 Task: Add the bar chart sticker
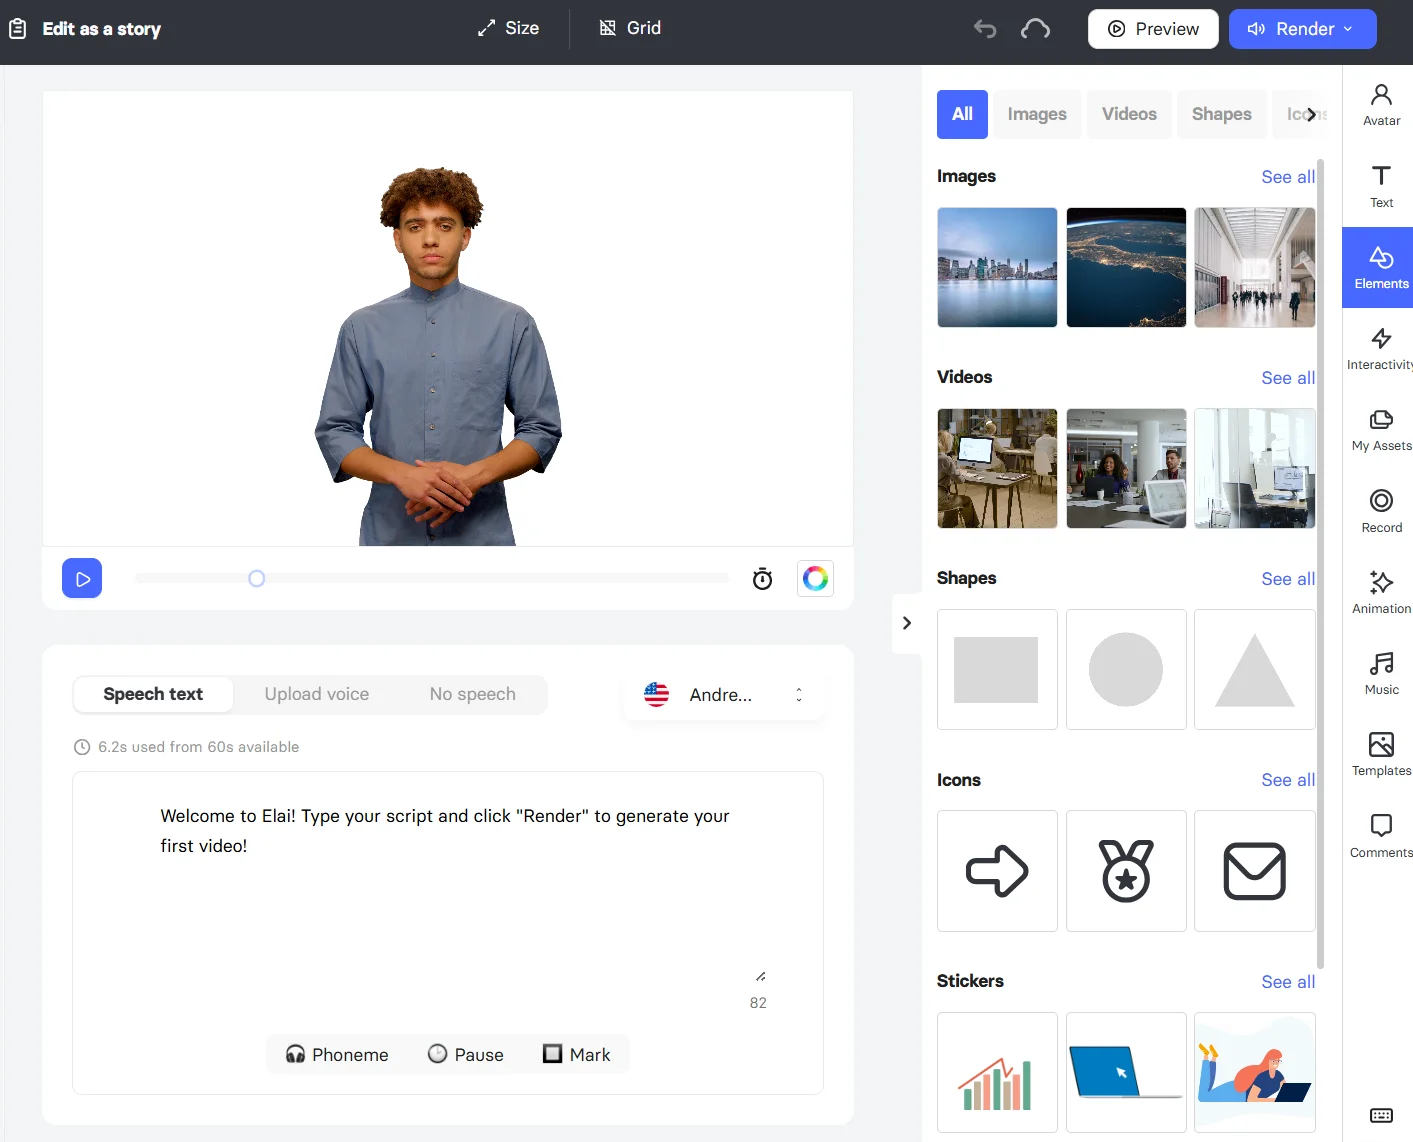[x=997, y=1072]
